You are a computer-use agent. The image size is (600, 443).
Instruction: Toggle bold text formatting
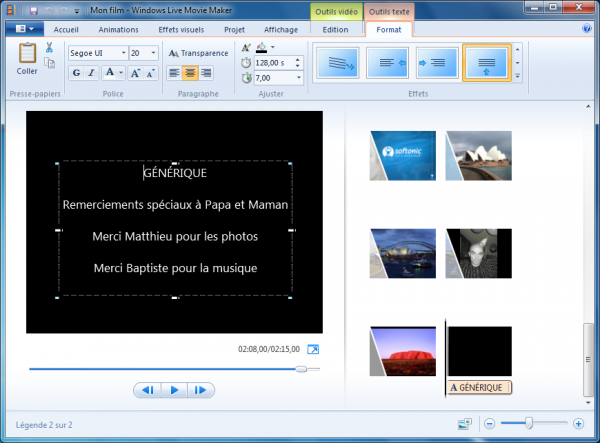pyautogui.click(x=75, y=72)
